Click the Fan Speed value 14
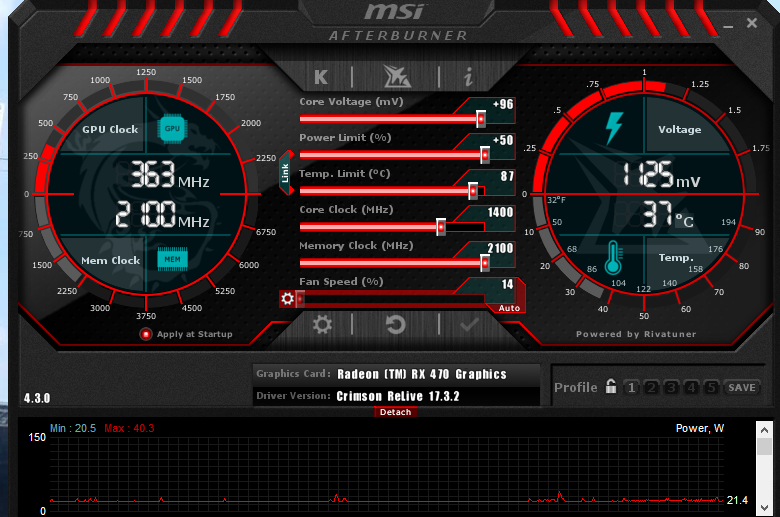Screen dimensions: 780x517 point(507,284)
